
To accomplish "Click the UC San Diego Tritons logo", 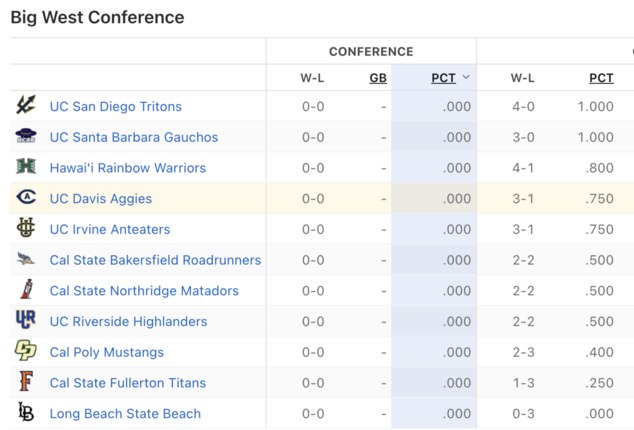I will [x=26, y=106].
